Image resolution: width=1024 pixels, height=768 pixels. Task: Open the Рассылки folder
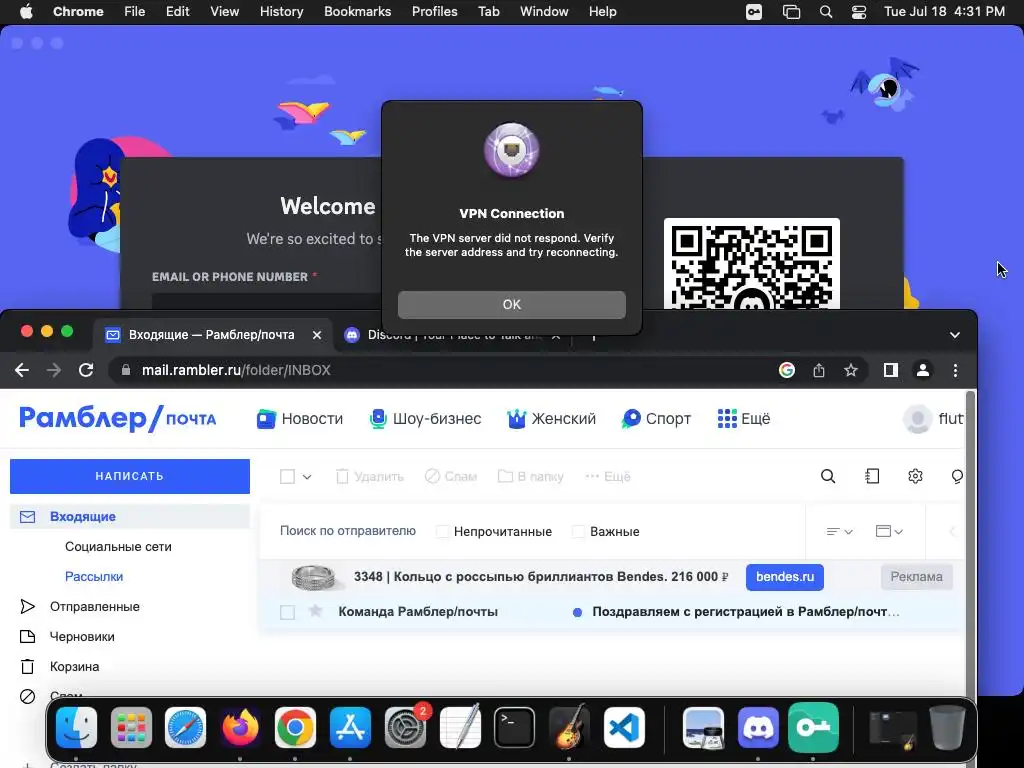(94, 577)
